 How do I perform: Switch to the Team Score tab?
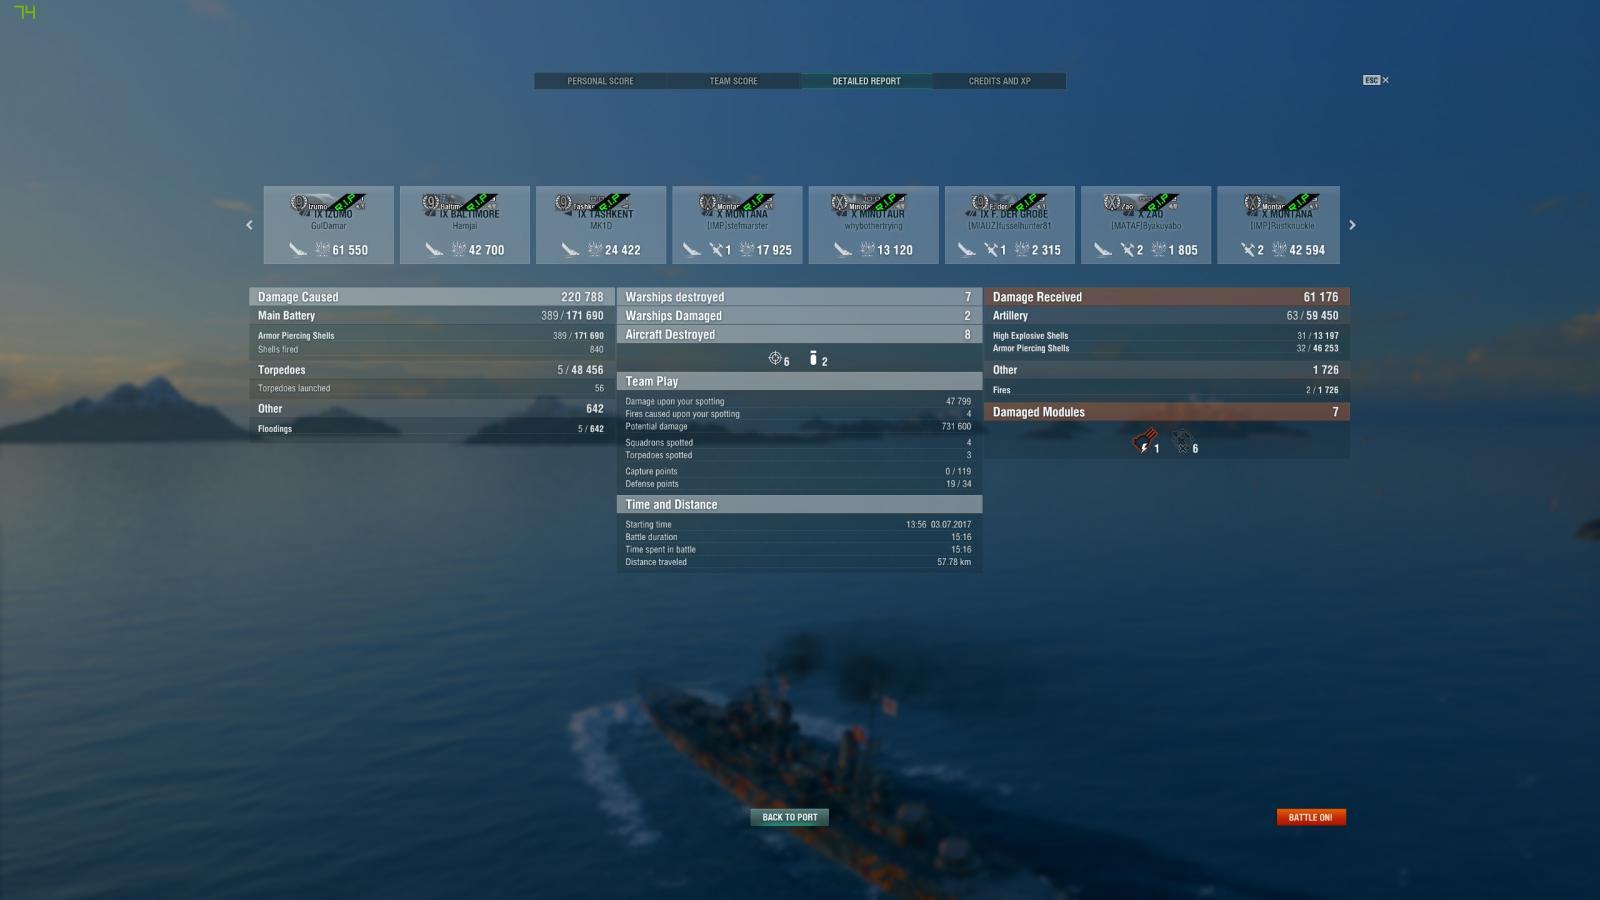(733, 81)
